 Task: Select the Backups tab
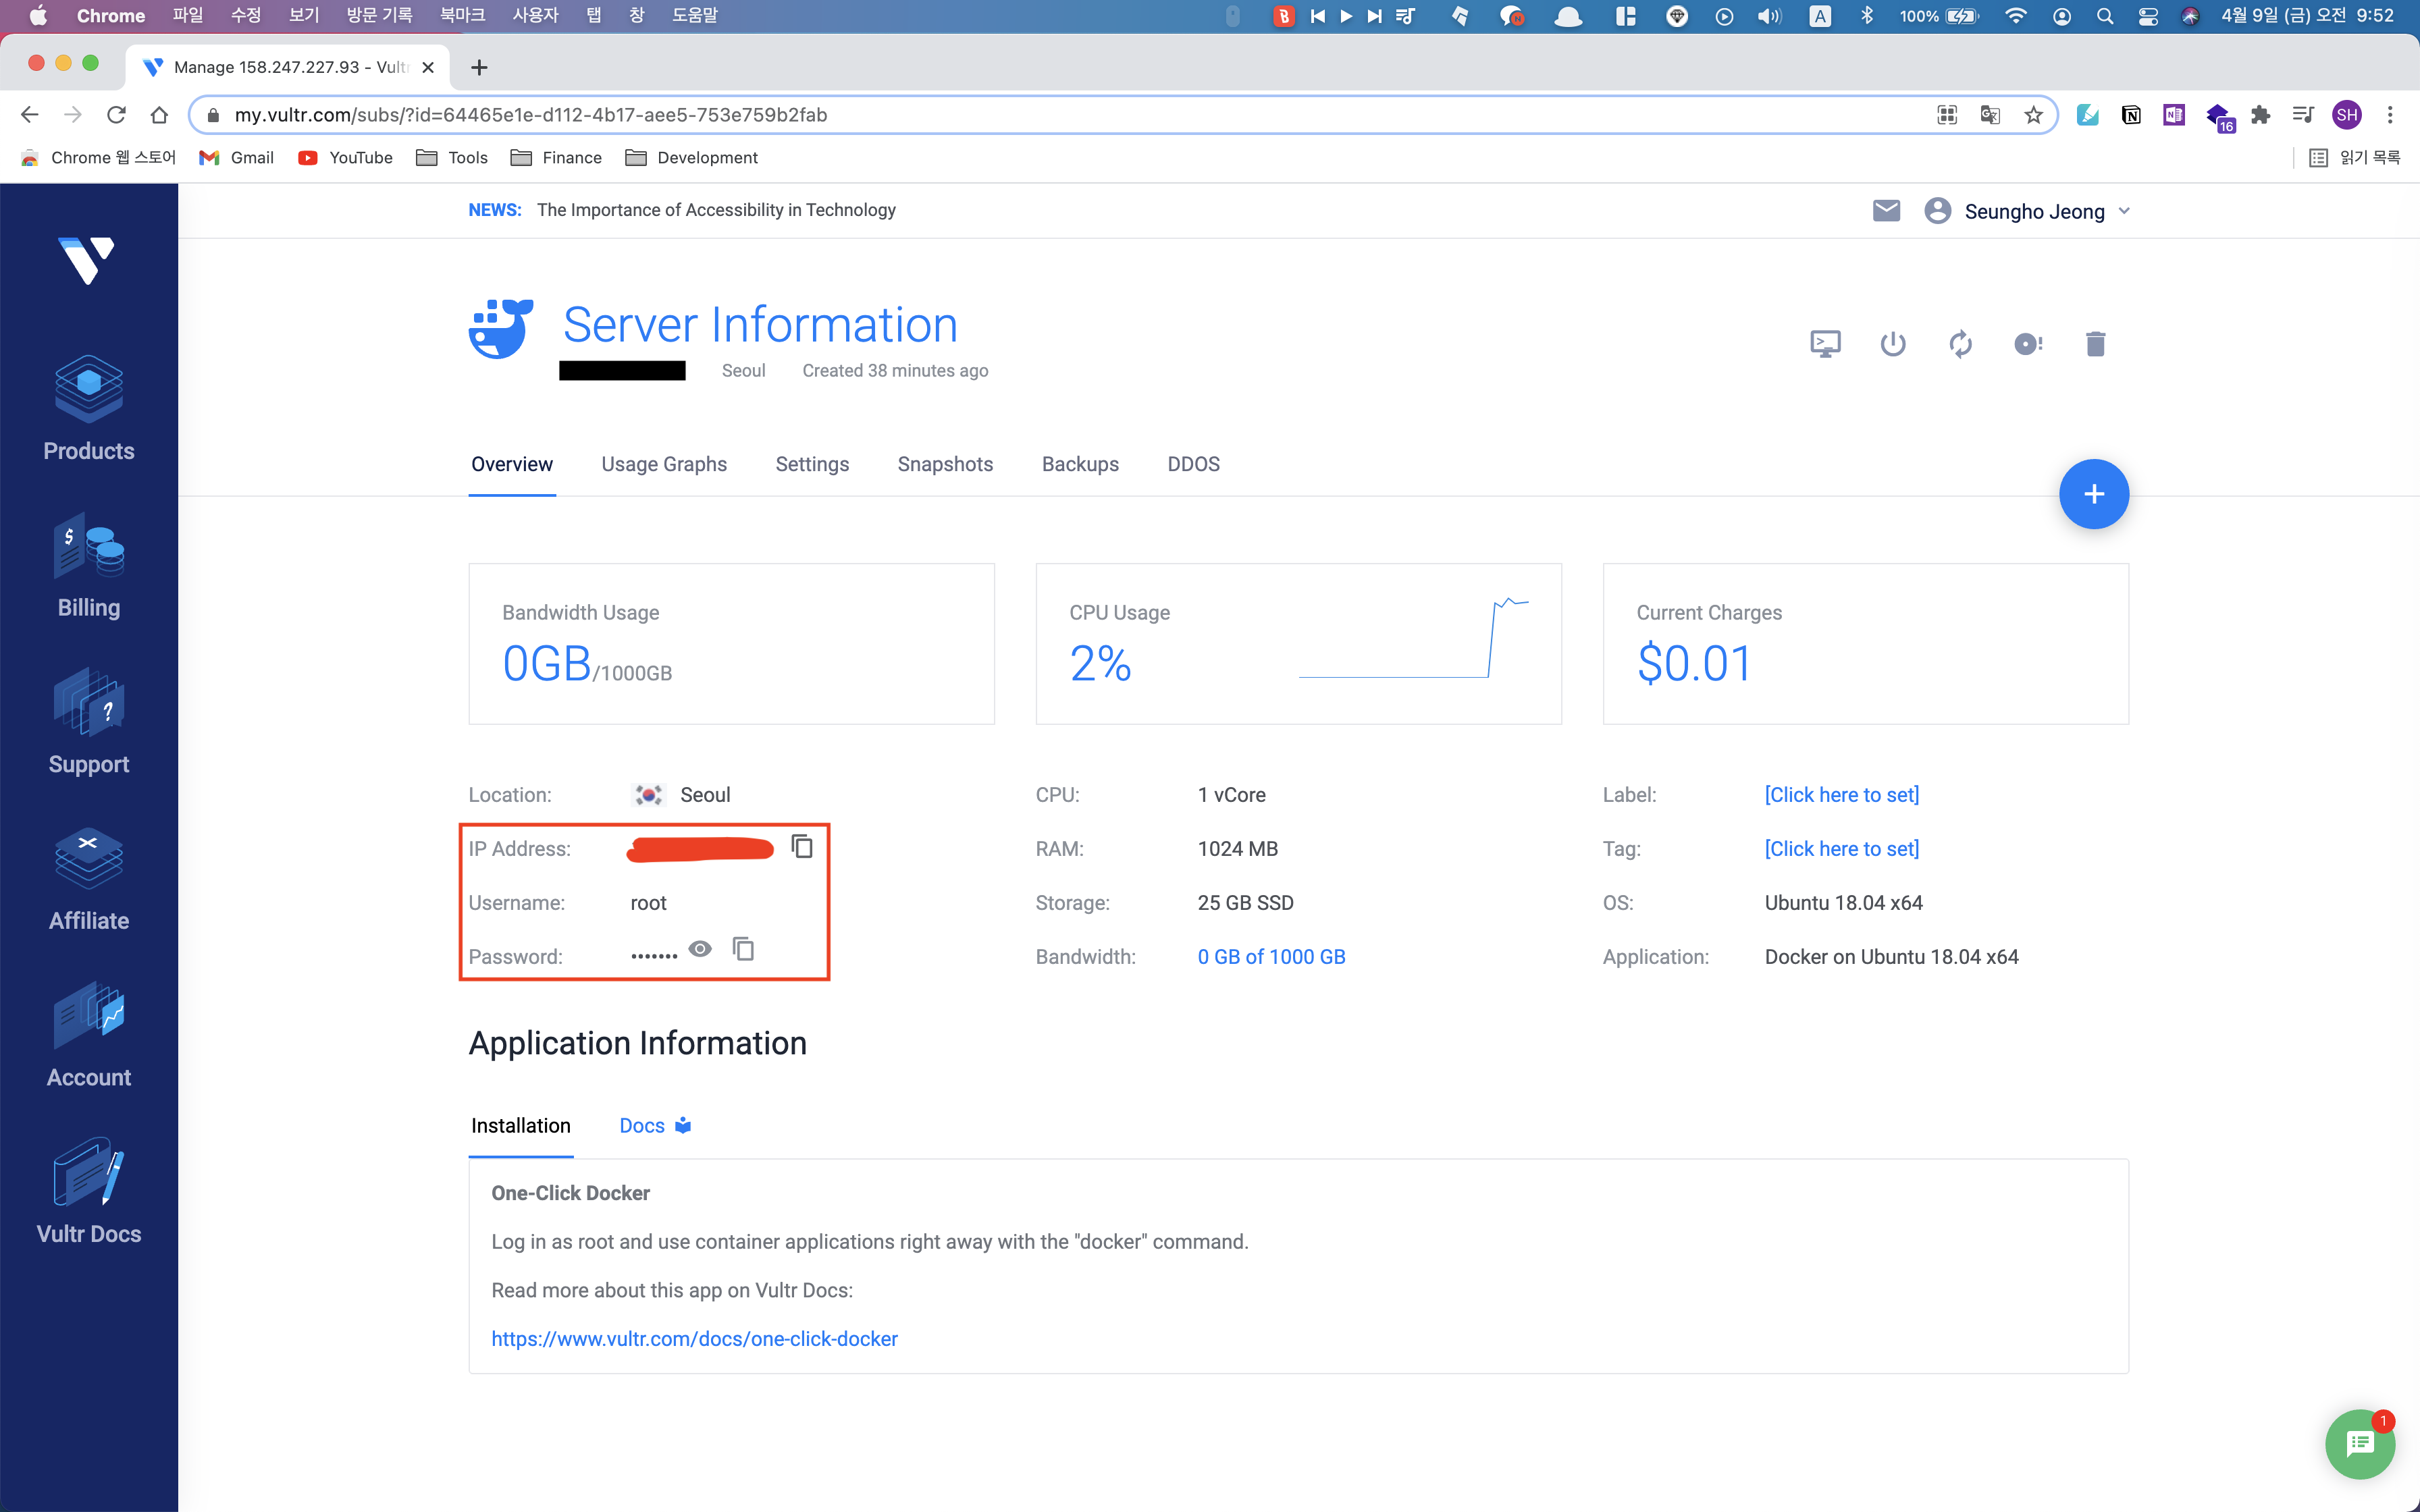[x=1078, y=463]
